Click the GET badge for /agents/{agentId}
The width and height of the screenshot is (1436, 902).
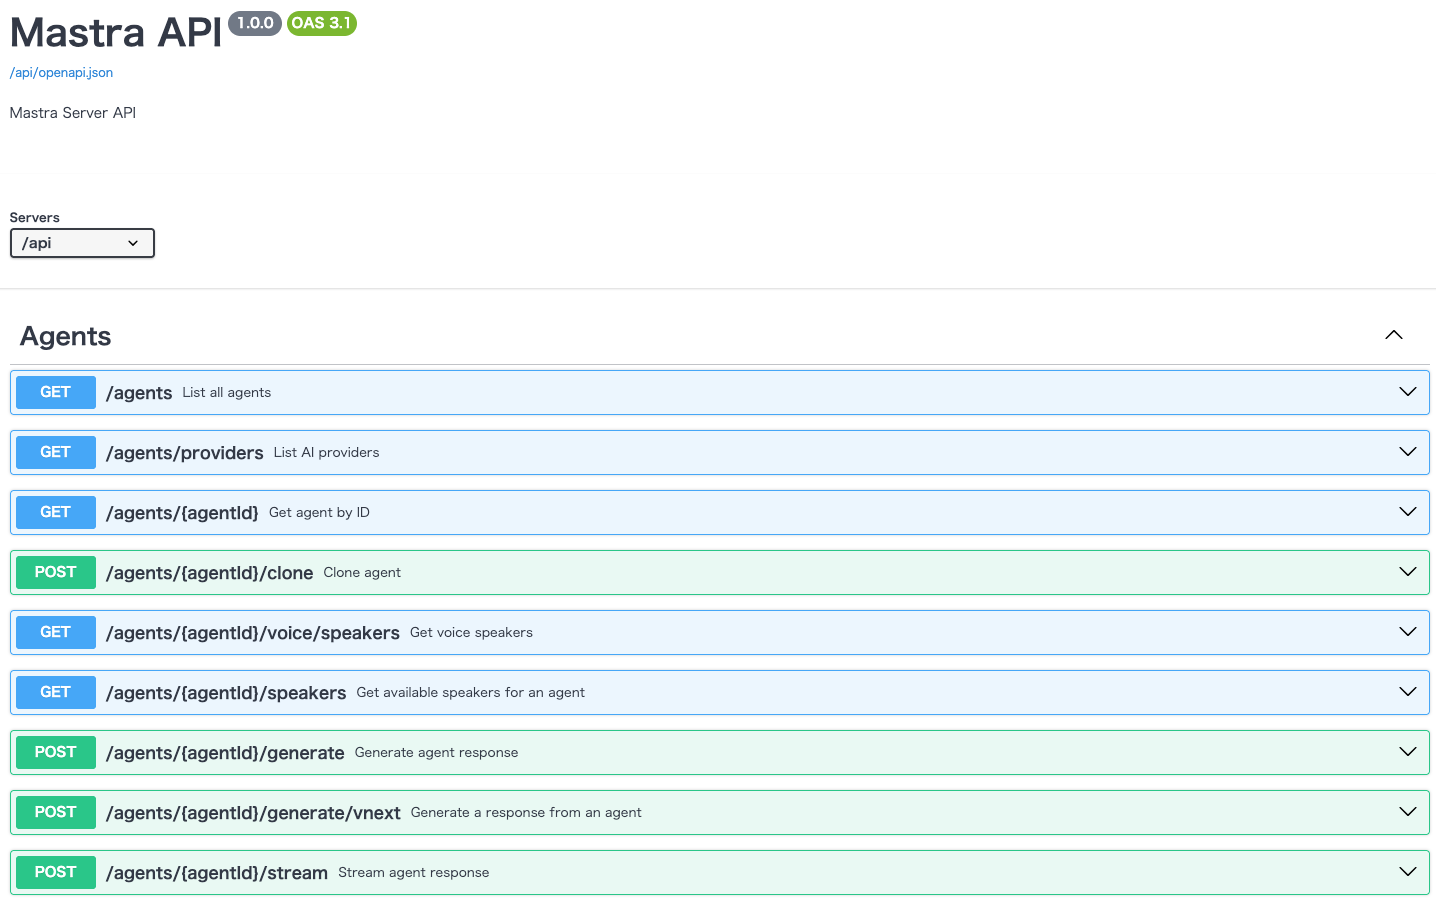click(56, 512)
